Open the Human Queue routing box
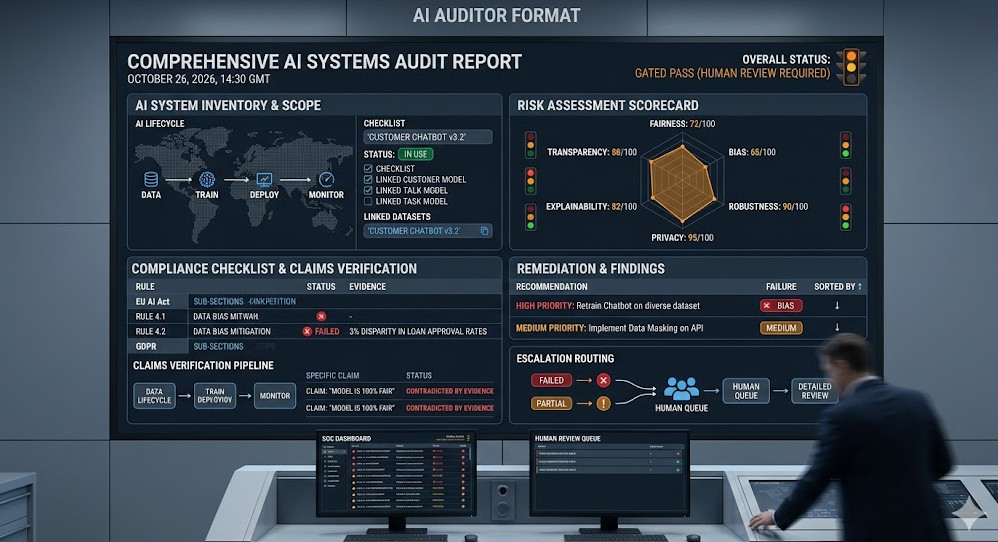Viewport: 998px width, 542px height. (746, 391)
